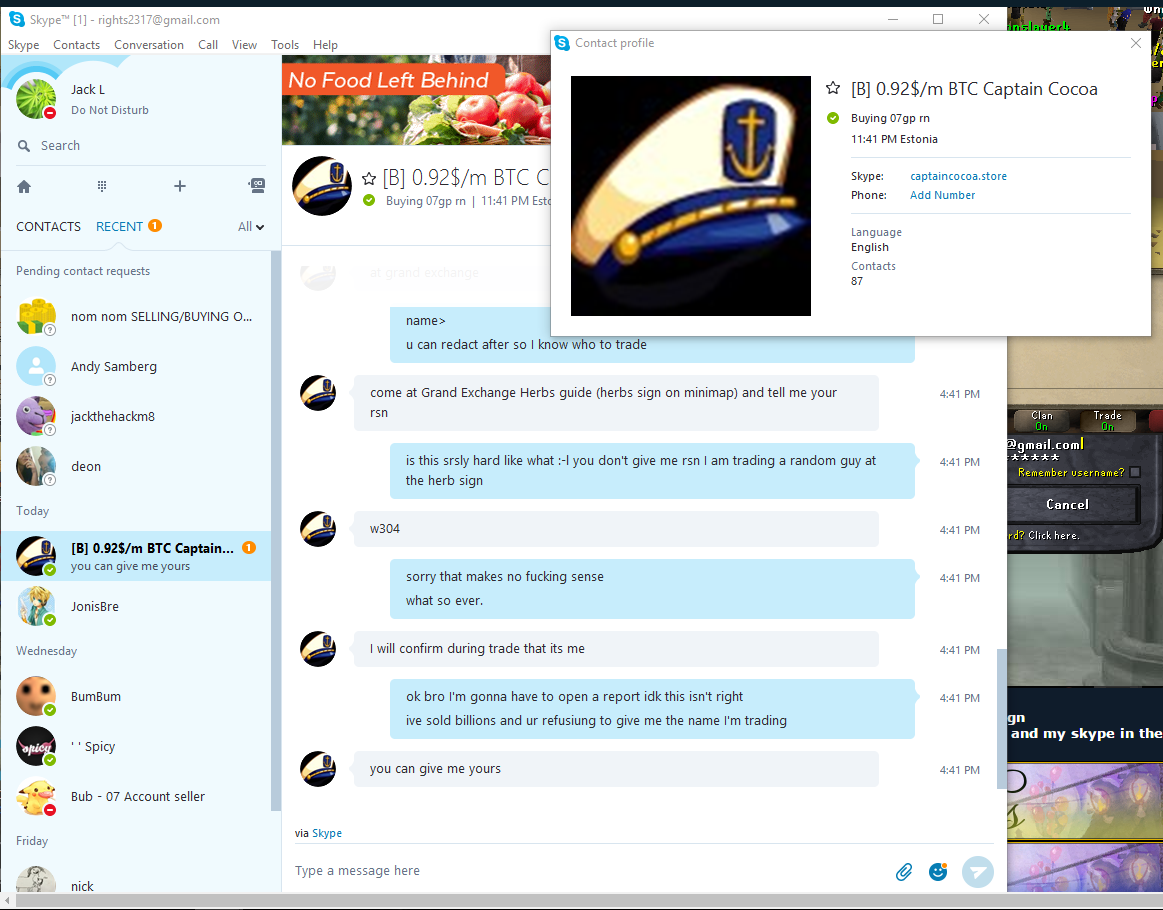Click the 'Buying 07gp rn' mood text in profile
This screenshot has width=1163, height=910.
coord(890,119)
